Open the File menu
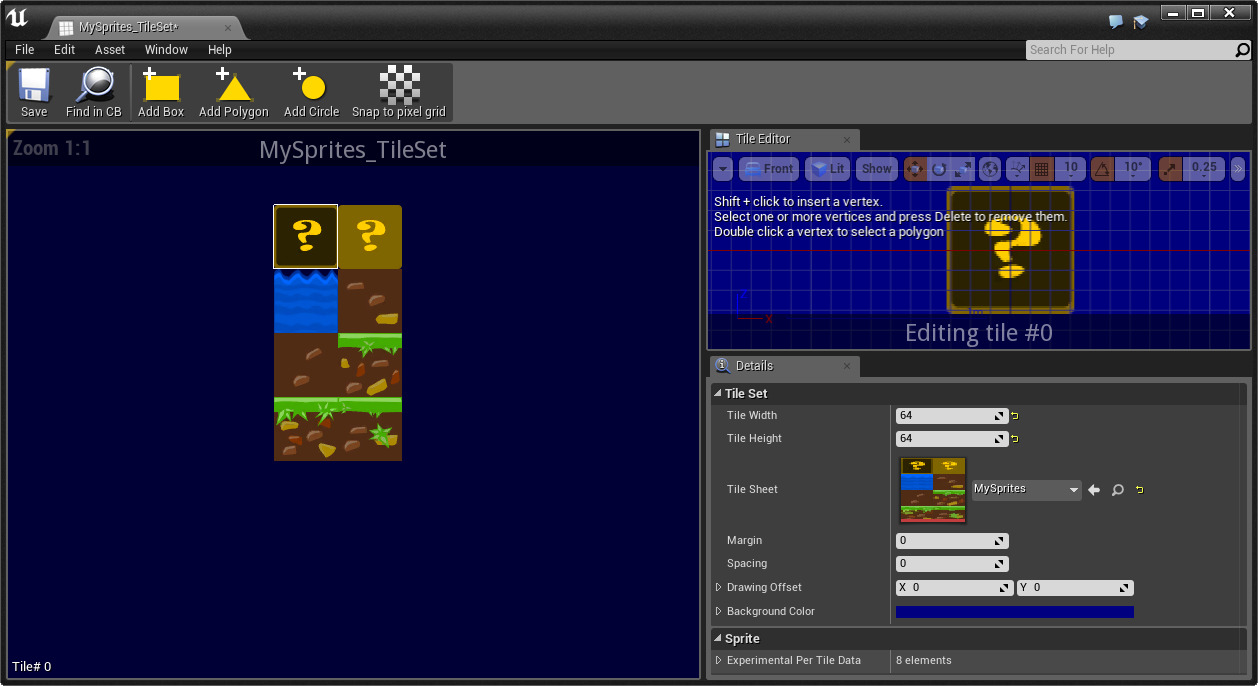Viewport: 1258px width, 686px height. pyautogui.click(x=25, y=49)
